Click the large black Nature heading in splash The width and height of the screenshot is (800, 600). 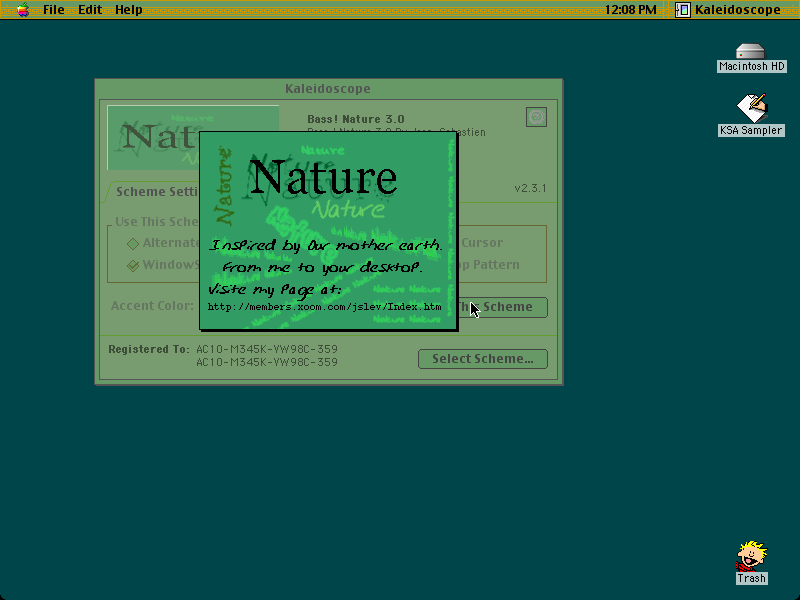tap(323, 177)
